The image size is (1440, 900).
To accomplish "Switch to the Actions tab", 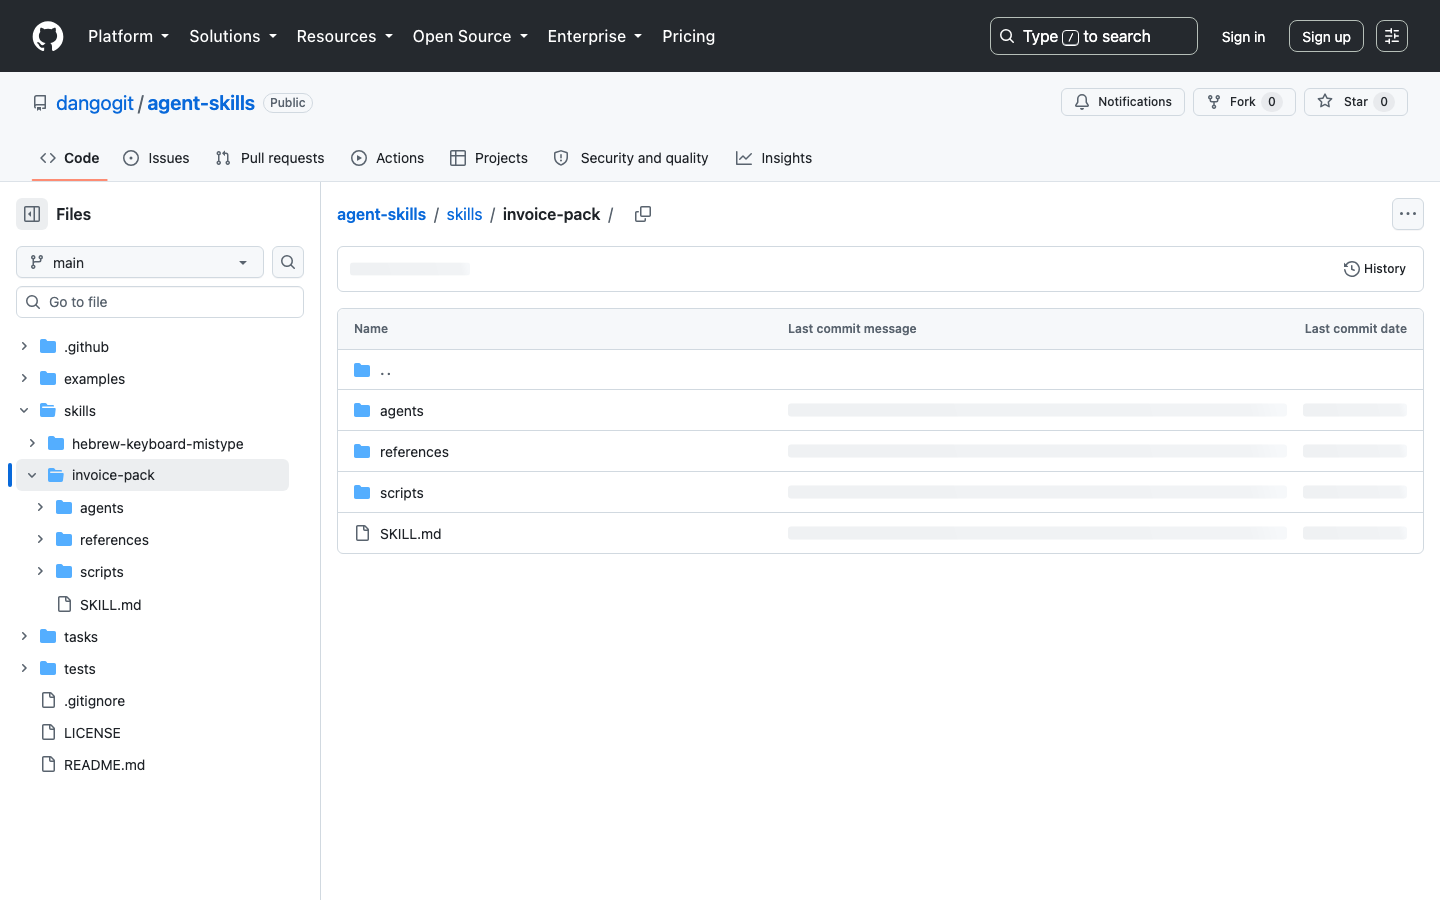I will (388, 158).
